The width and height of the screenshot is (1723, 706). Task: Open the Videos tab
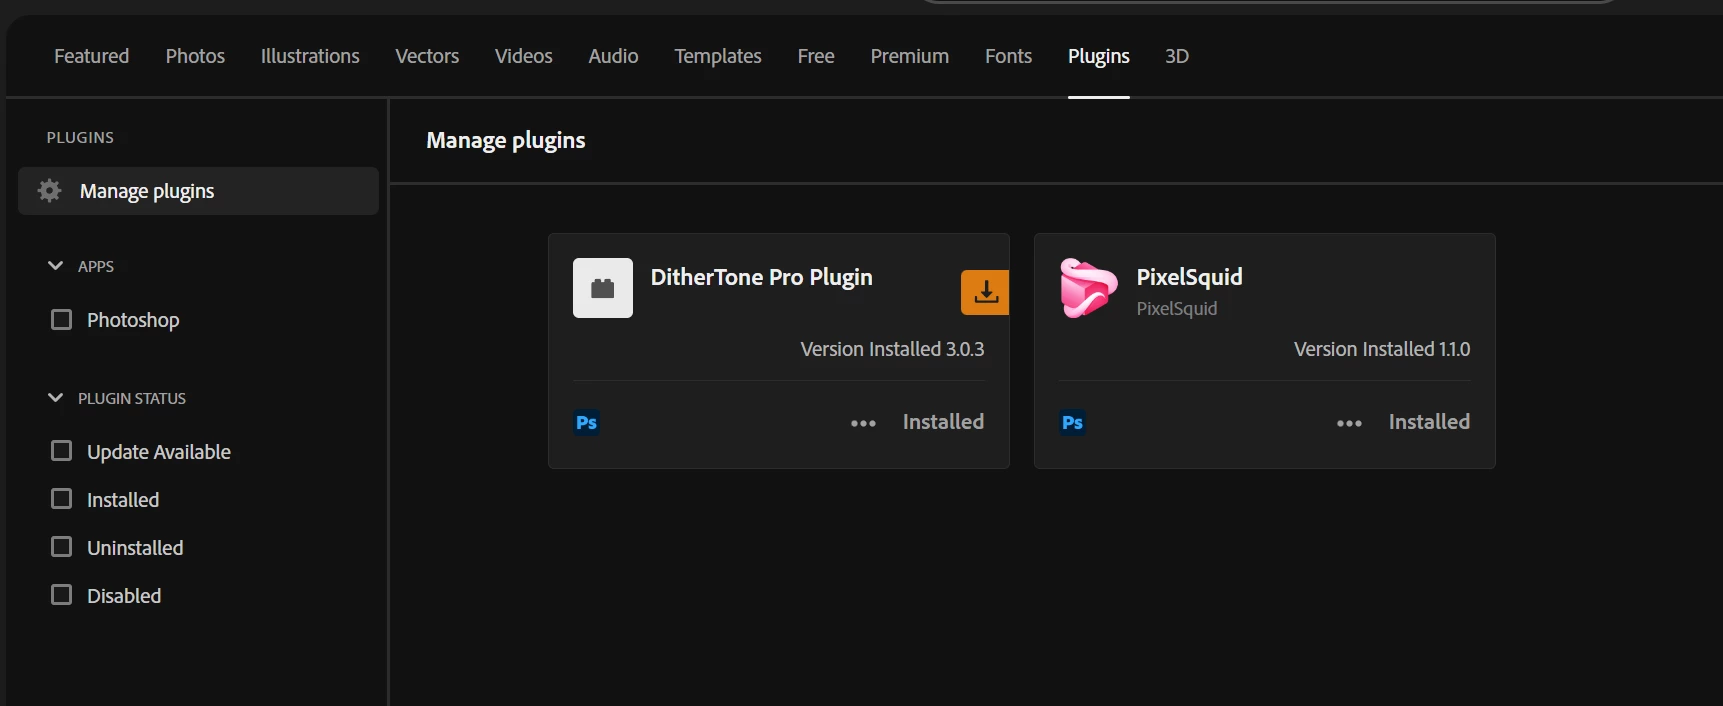pos(524,56)
